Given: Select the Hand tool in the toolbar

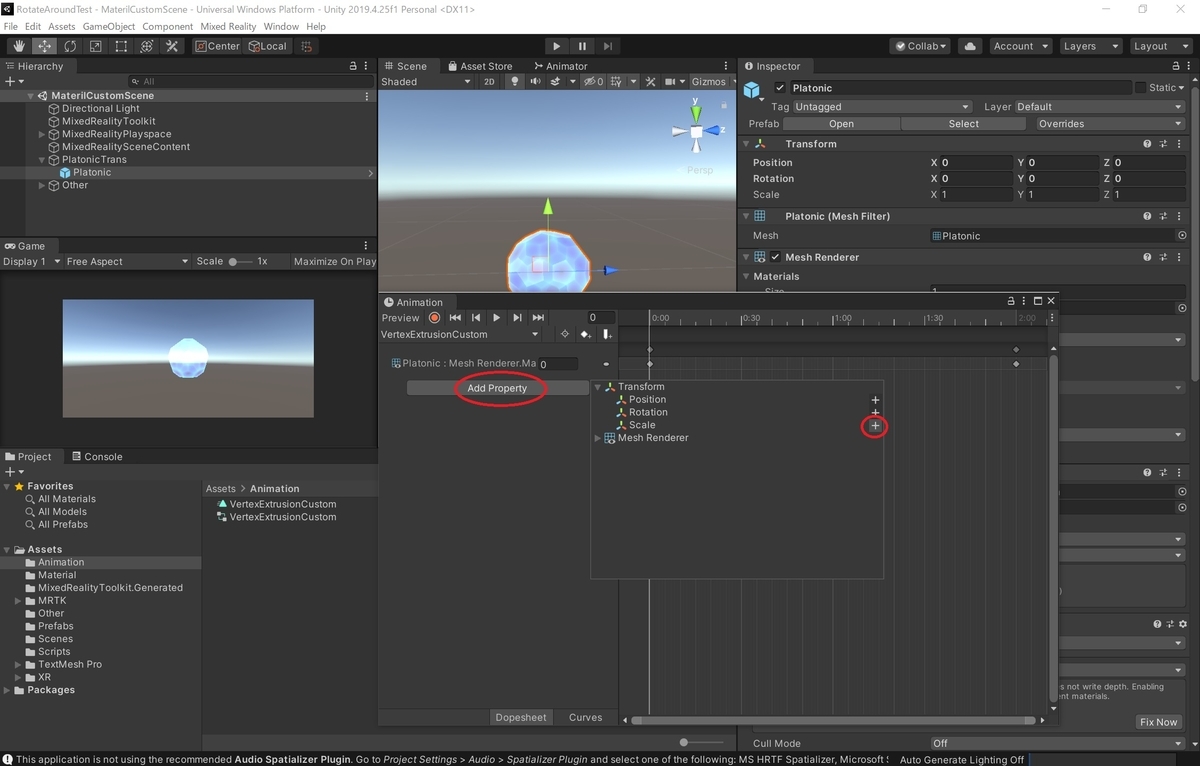Looking at the screenshot, I should [x=19, y=46].
